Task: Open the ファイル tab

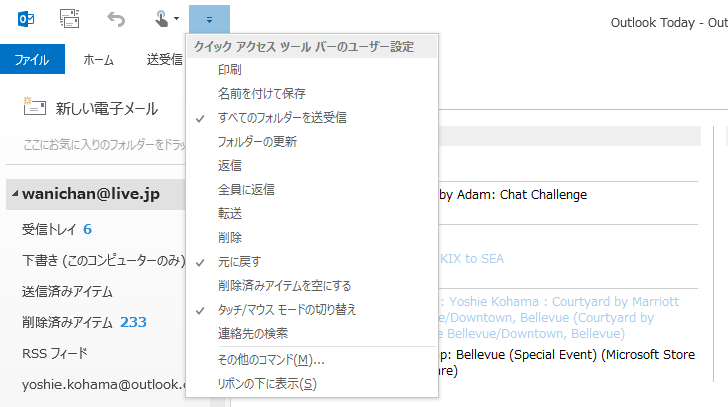Action: tap(32, 59)
